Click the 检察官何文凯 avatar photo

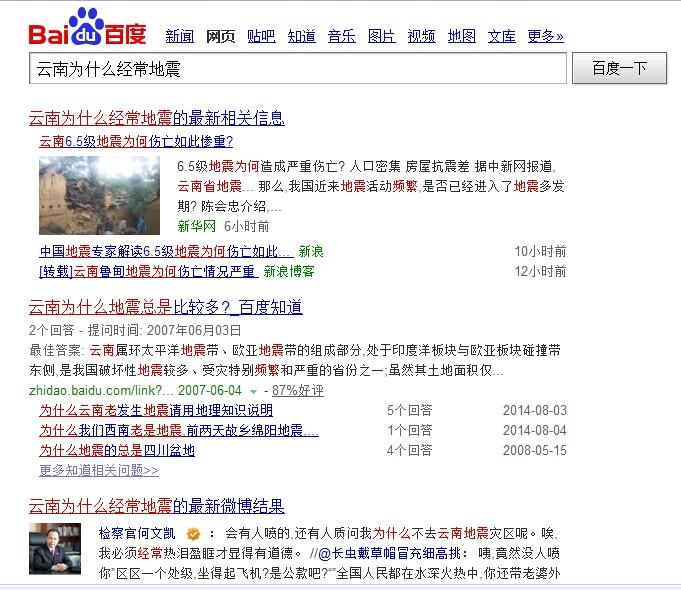click(55, 549)
